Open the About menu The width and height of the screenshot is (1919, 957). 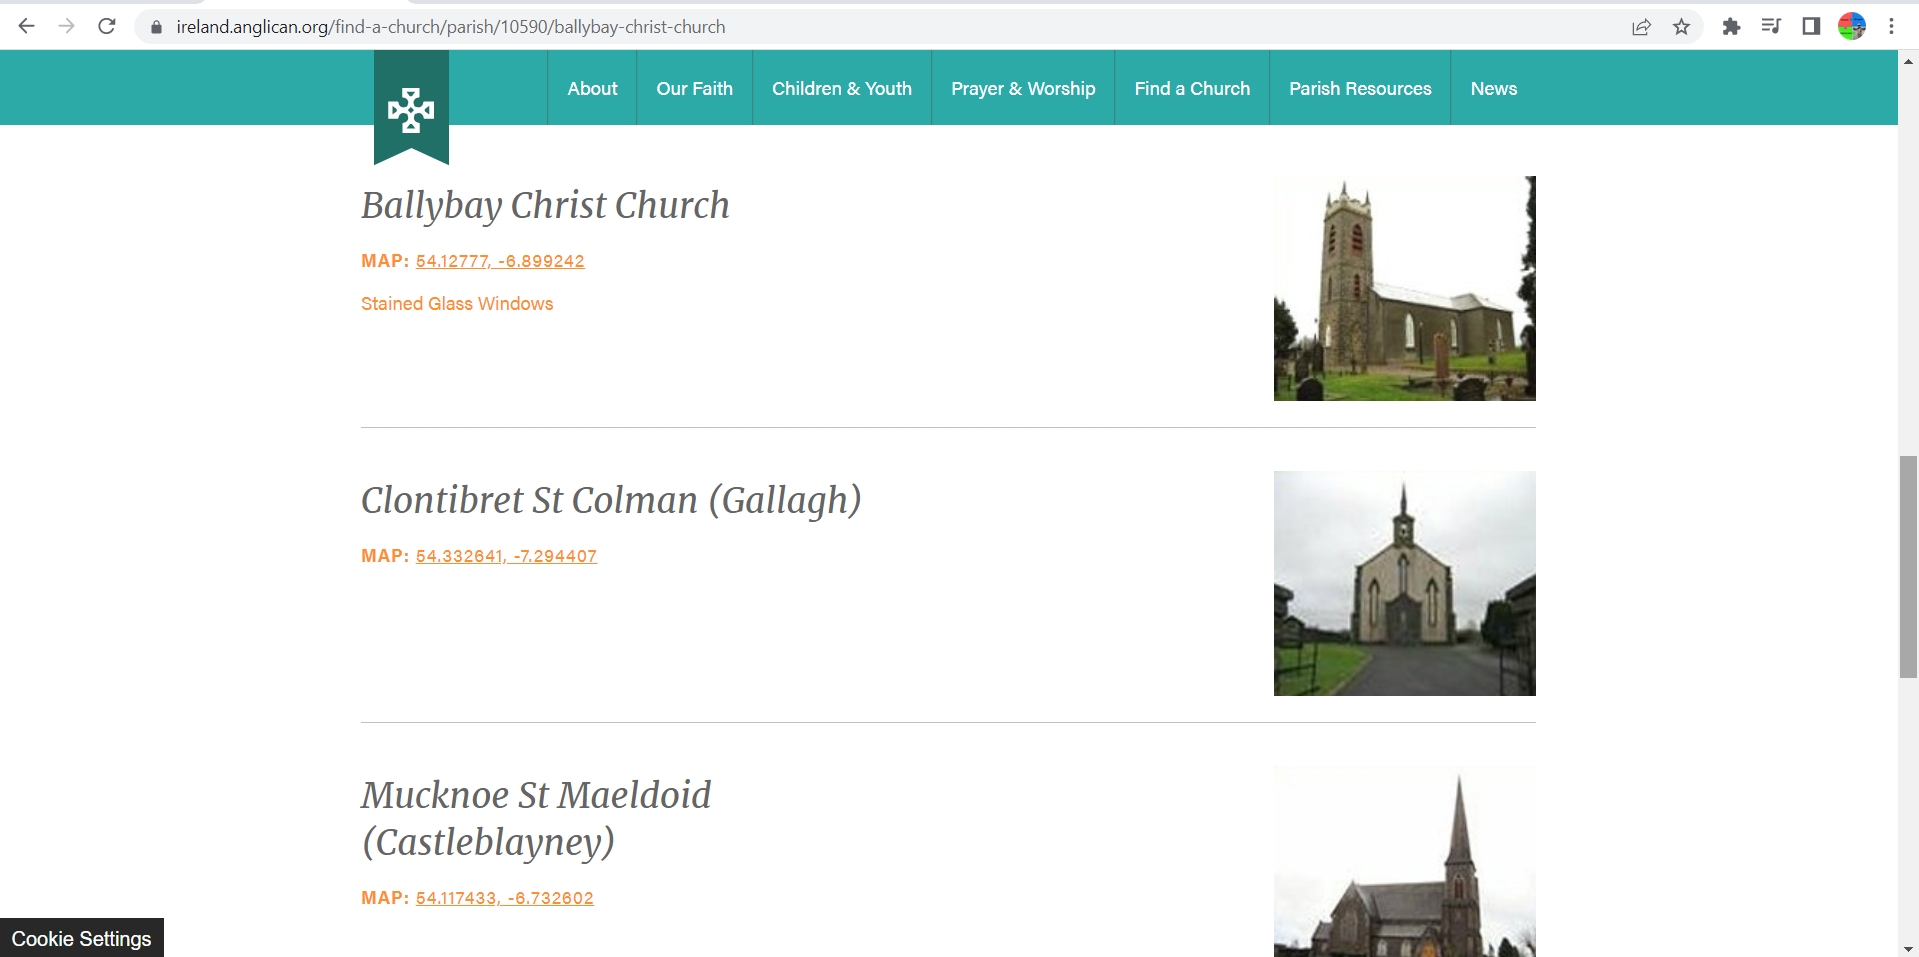(x=592, y=88)
